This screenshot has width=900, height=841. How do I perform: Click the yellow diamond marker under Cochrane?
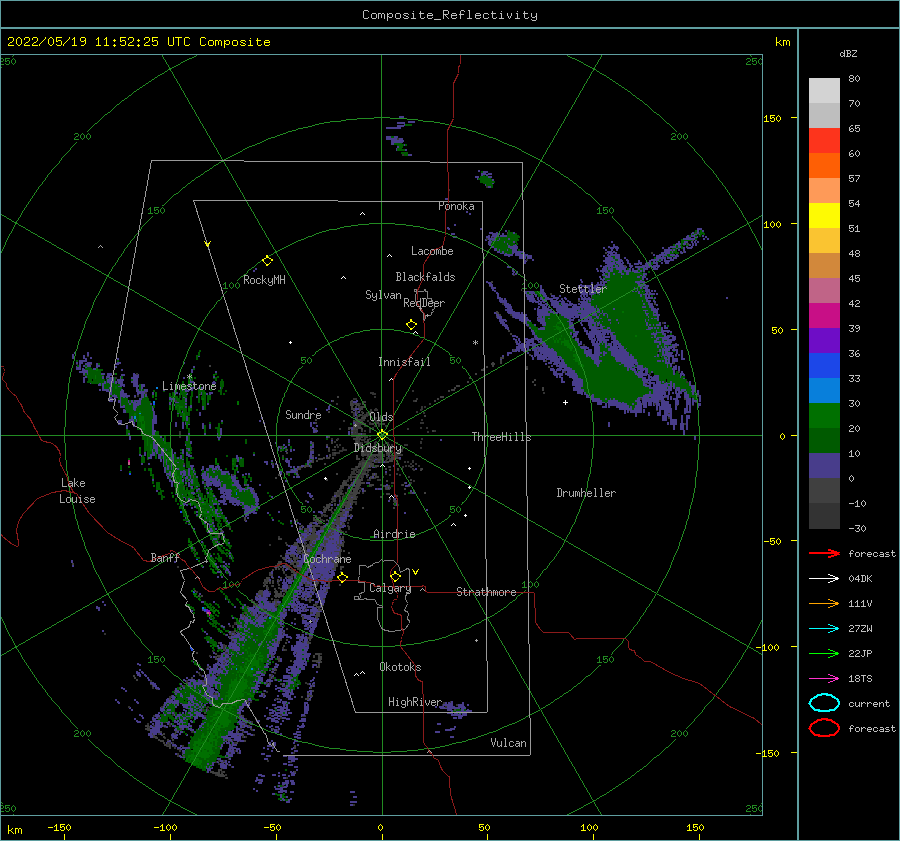(343, 577)
